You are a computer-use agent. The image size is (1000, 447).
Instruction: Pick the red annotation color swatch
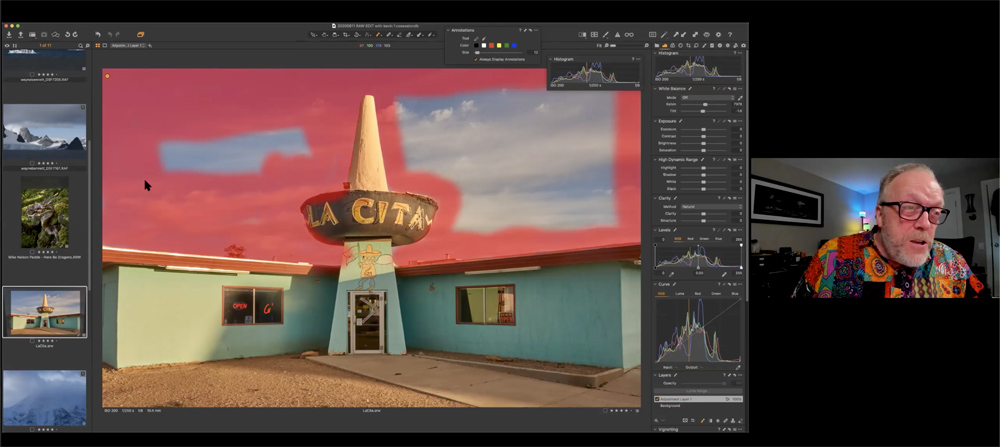tap(490, 45)
